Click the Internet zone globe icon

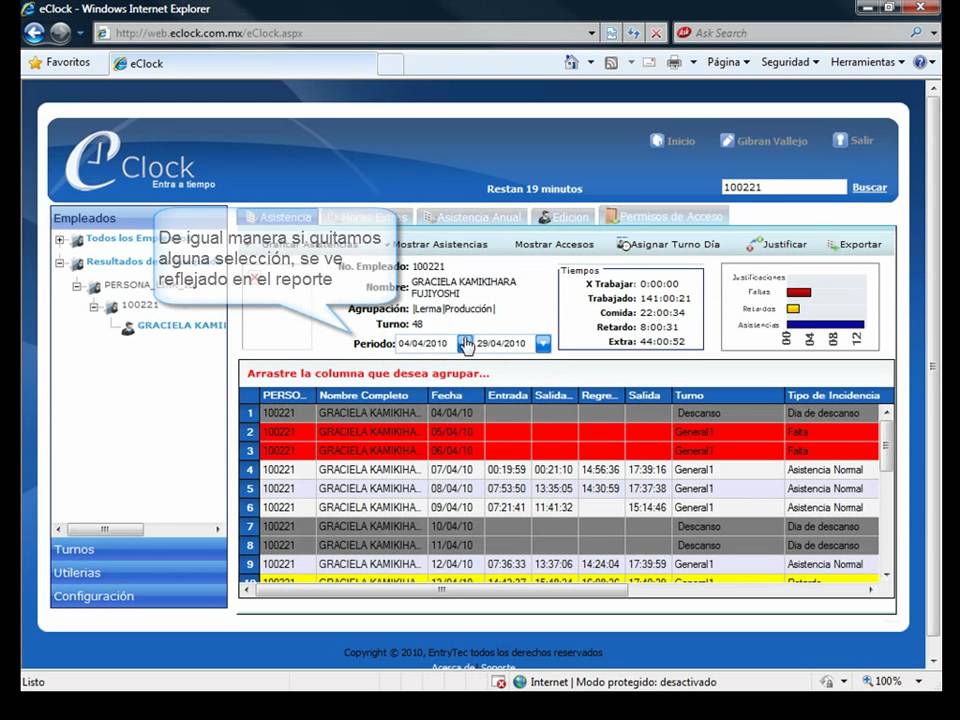coord(520,681)
